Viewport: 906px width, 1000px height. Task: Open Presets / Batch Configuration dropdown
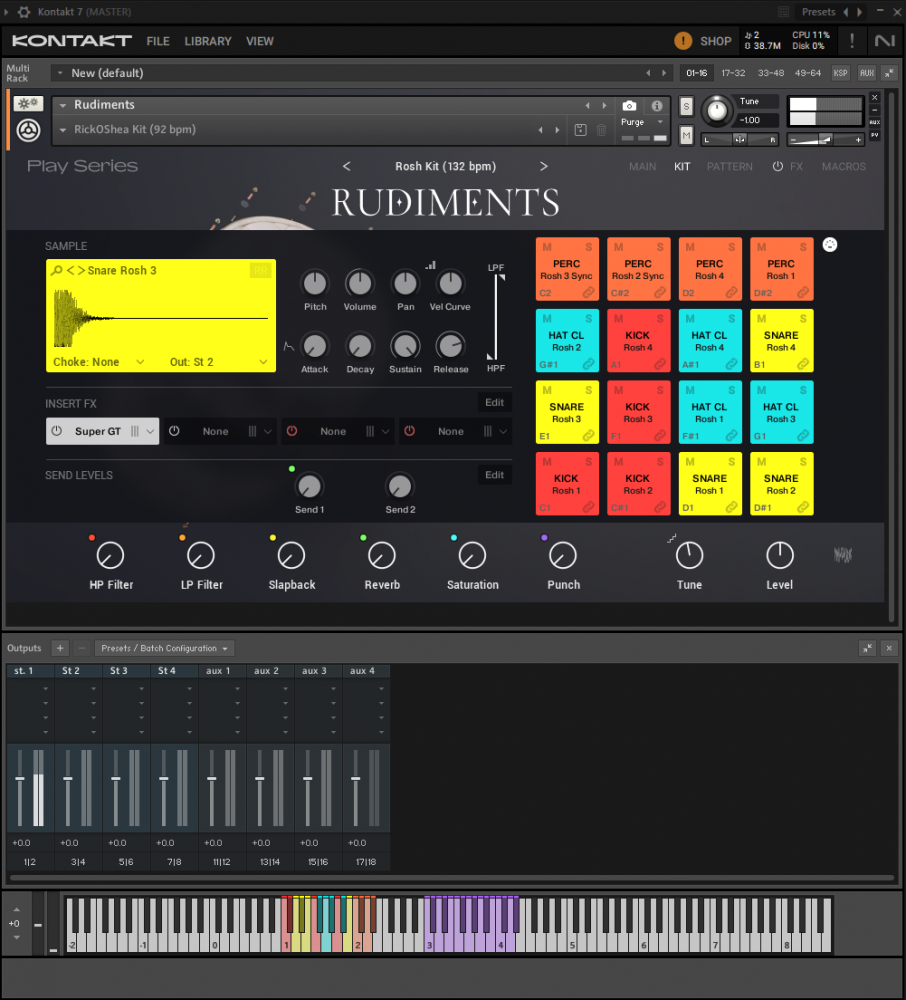[x=164, y=648]
